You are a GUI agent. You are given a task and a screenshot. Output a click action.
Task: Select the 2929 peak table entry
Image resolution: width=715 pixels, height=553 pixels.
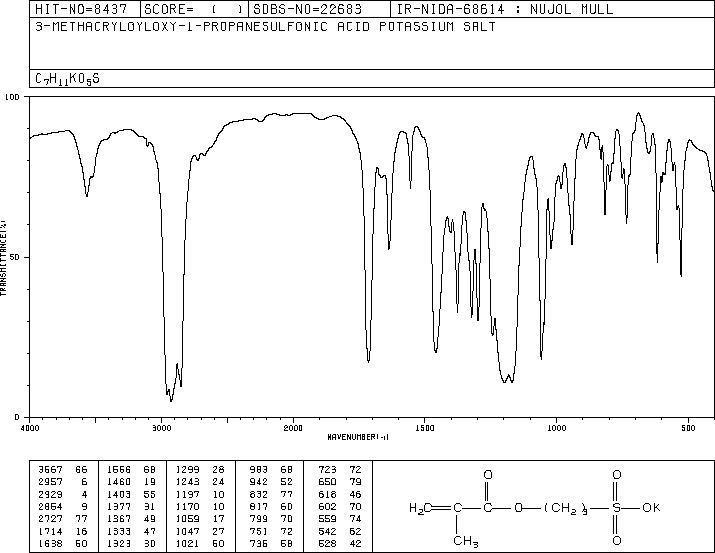pyautogui.click(x=63, y=494)
